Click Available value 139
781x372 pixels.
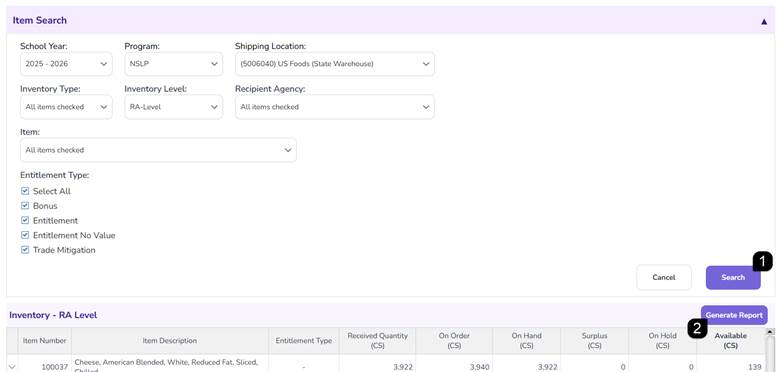click(755, 368)
